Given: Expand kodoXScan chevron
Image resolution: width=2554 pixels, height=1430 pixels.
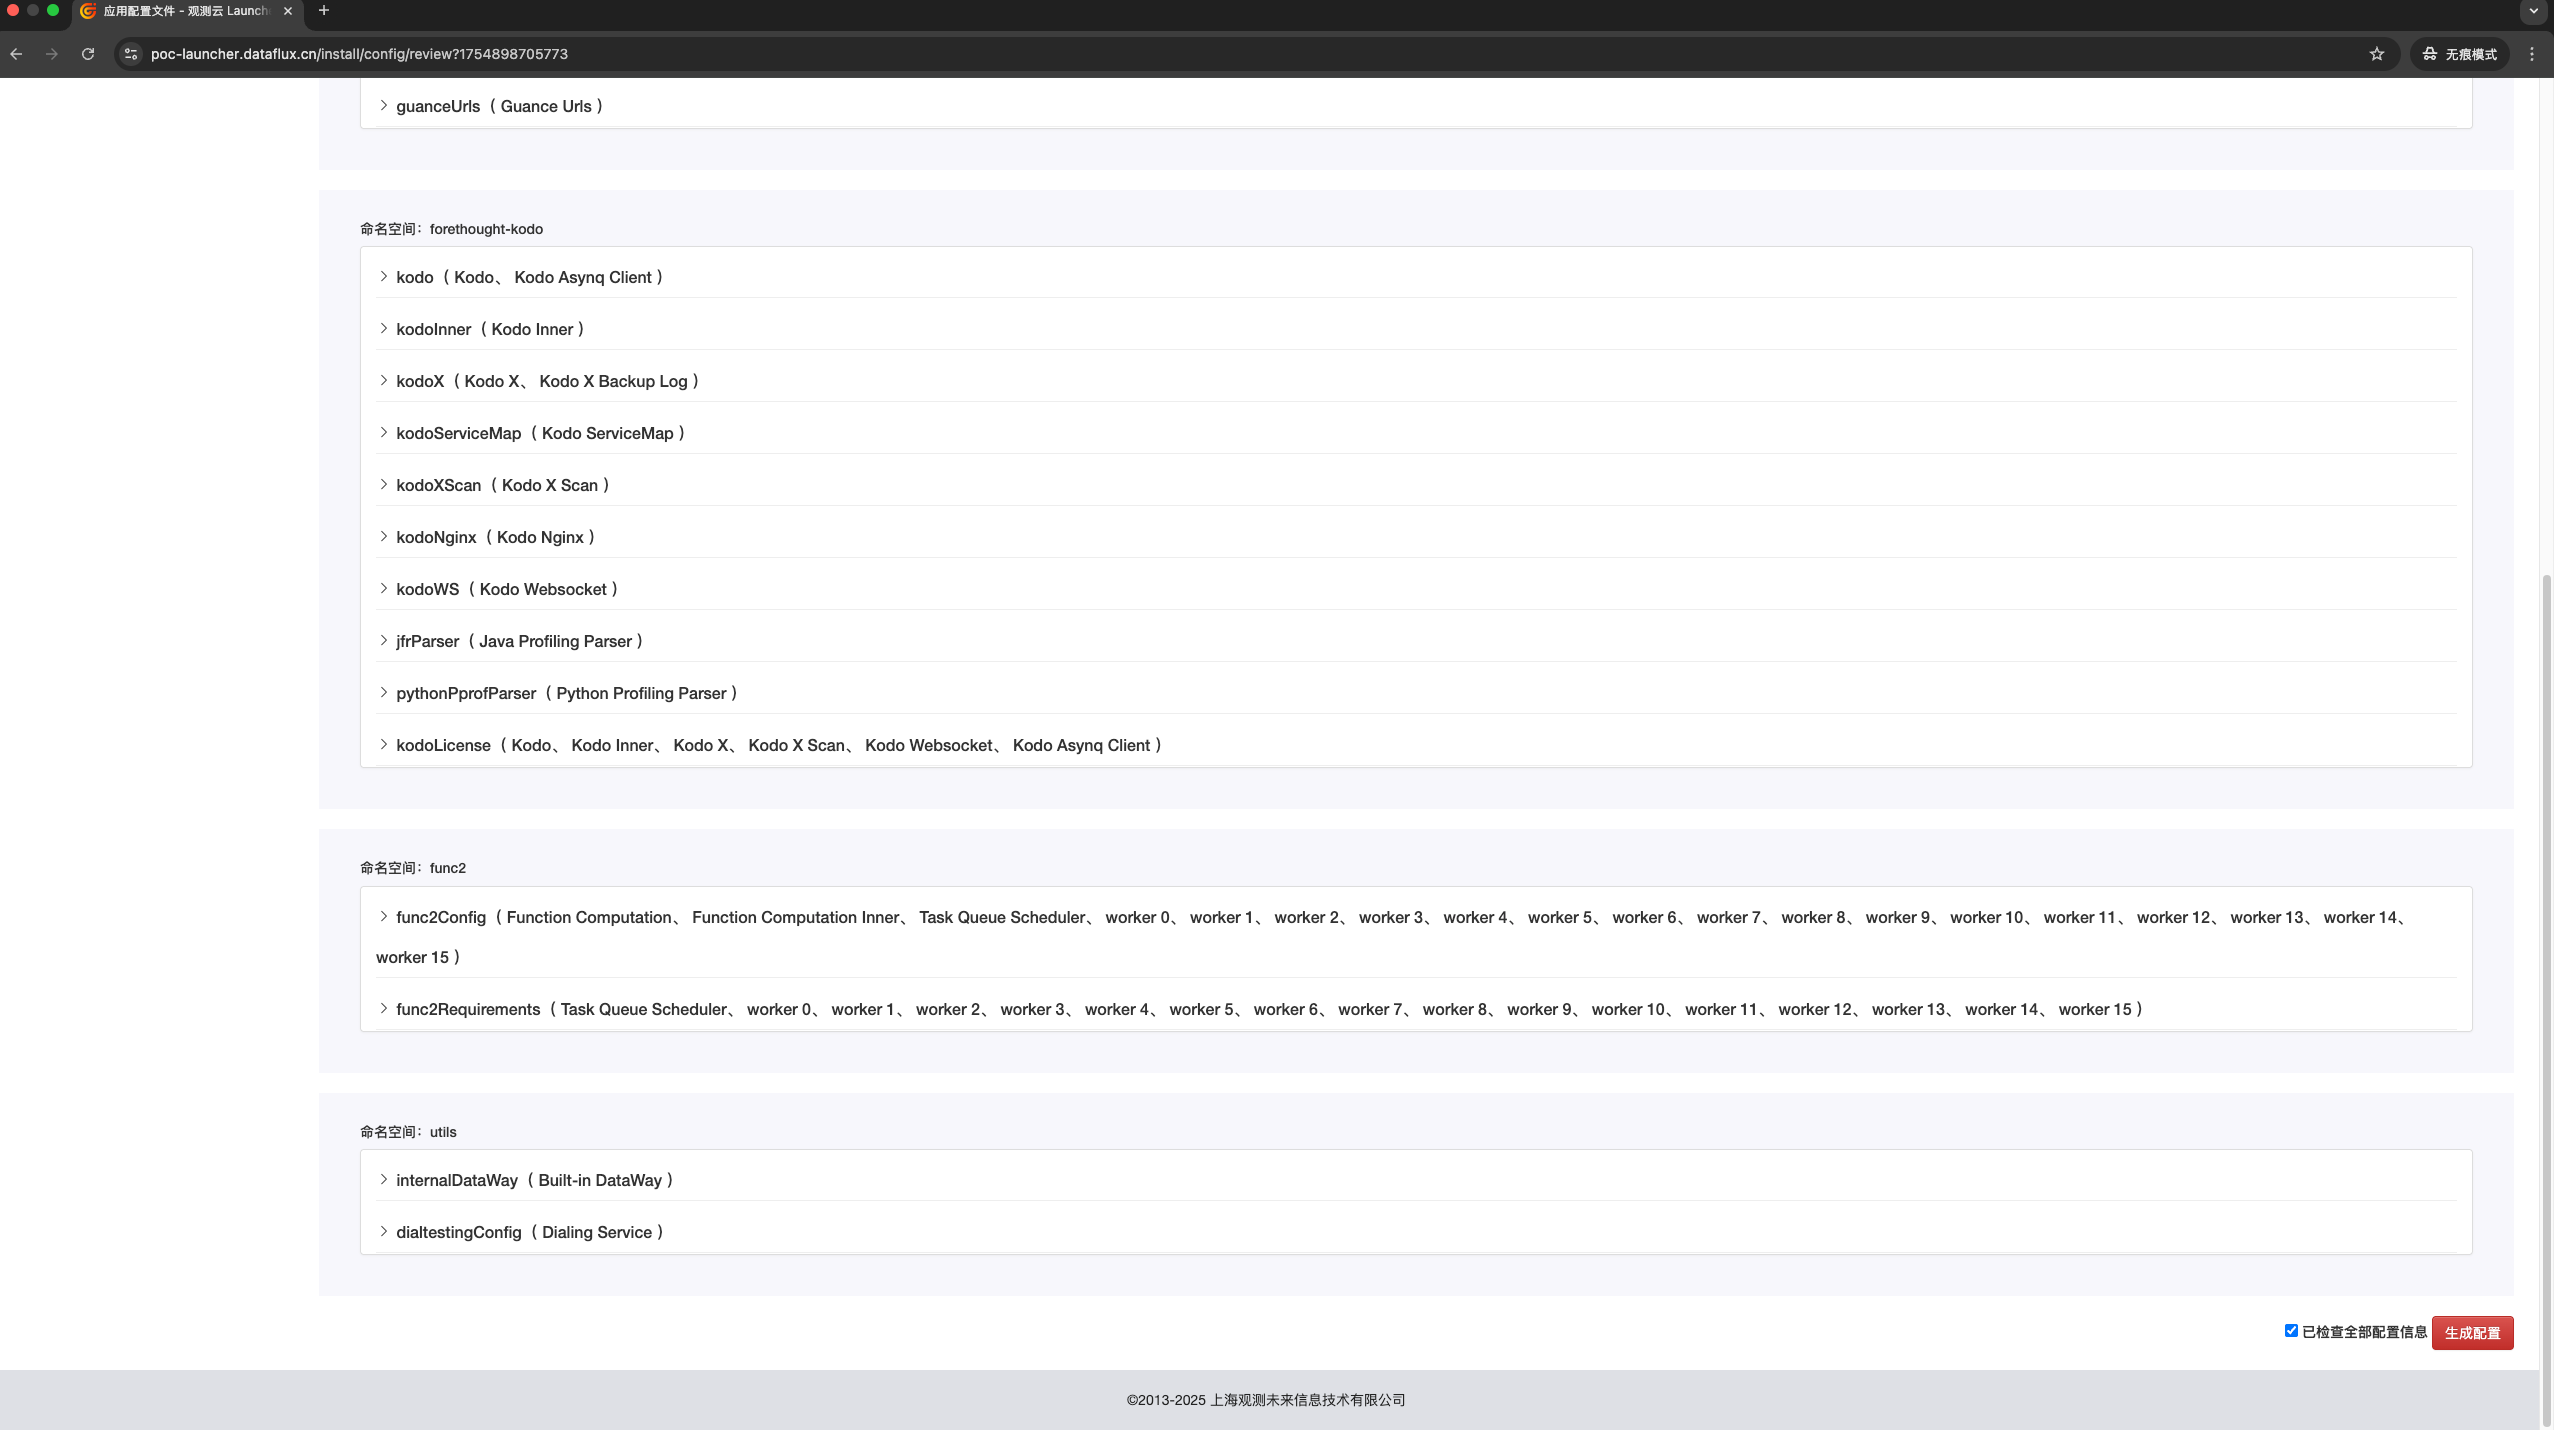Looking at the screenshot, I should pos(383,484).
